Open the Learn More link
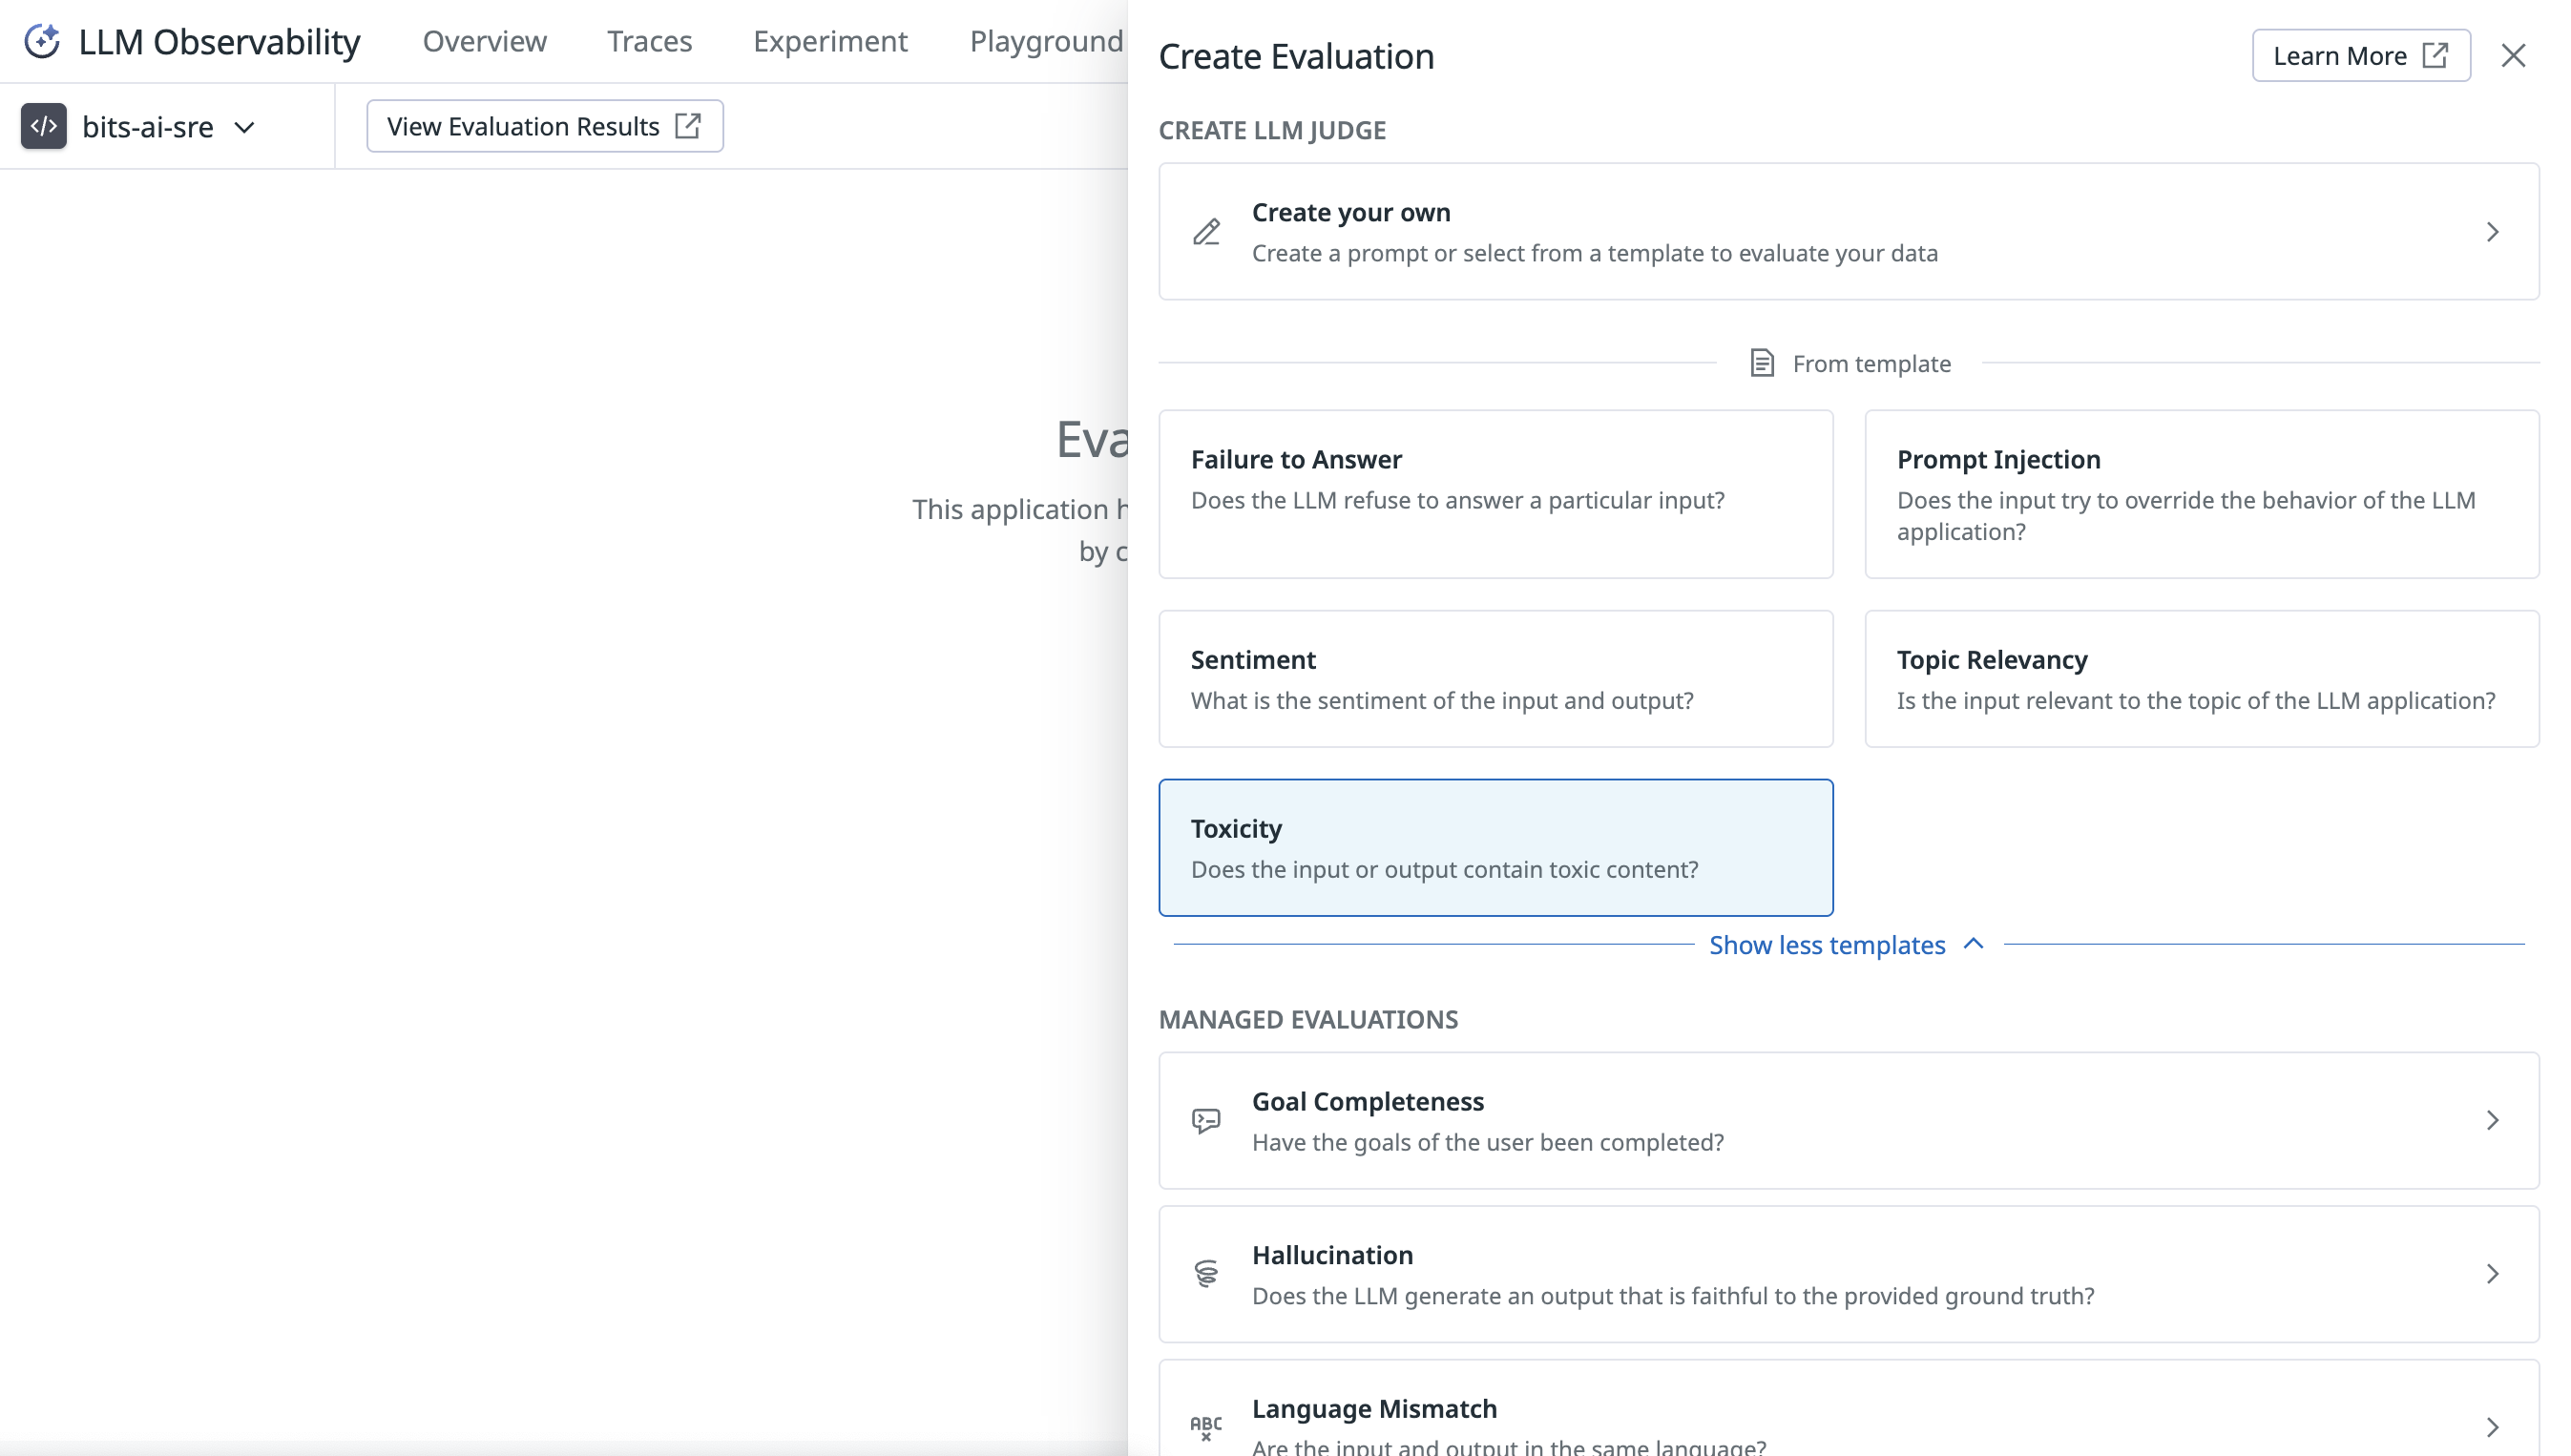Viewport: 2571px width, 1456px height. [x=2360, y=56]
